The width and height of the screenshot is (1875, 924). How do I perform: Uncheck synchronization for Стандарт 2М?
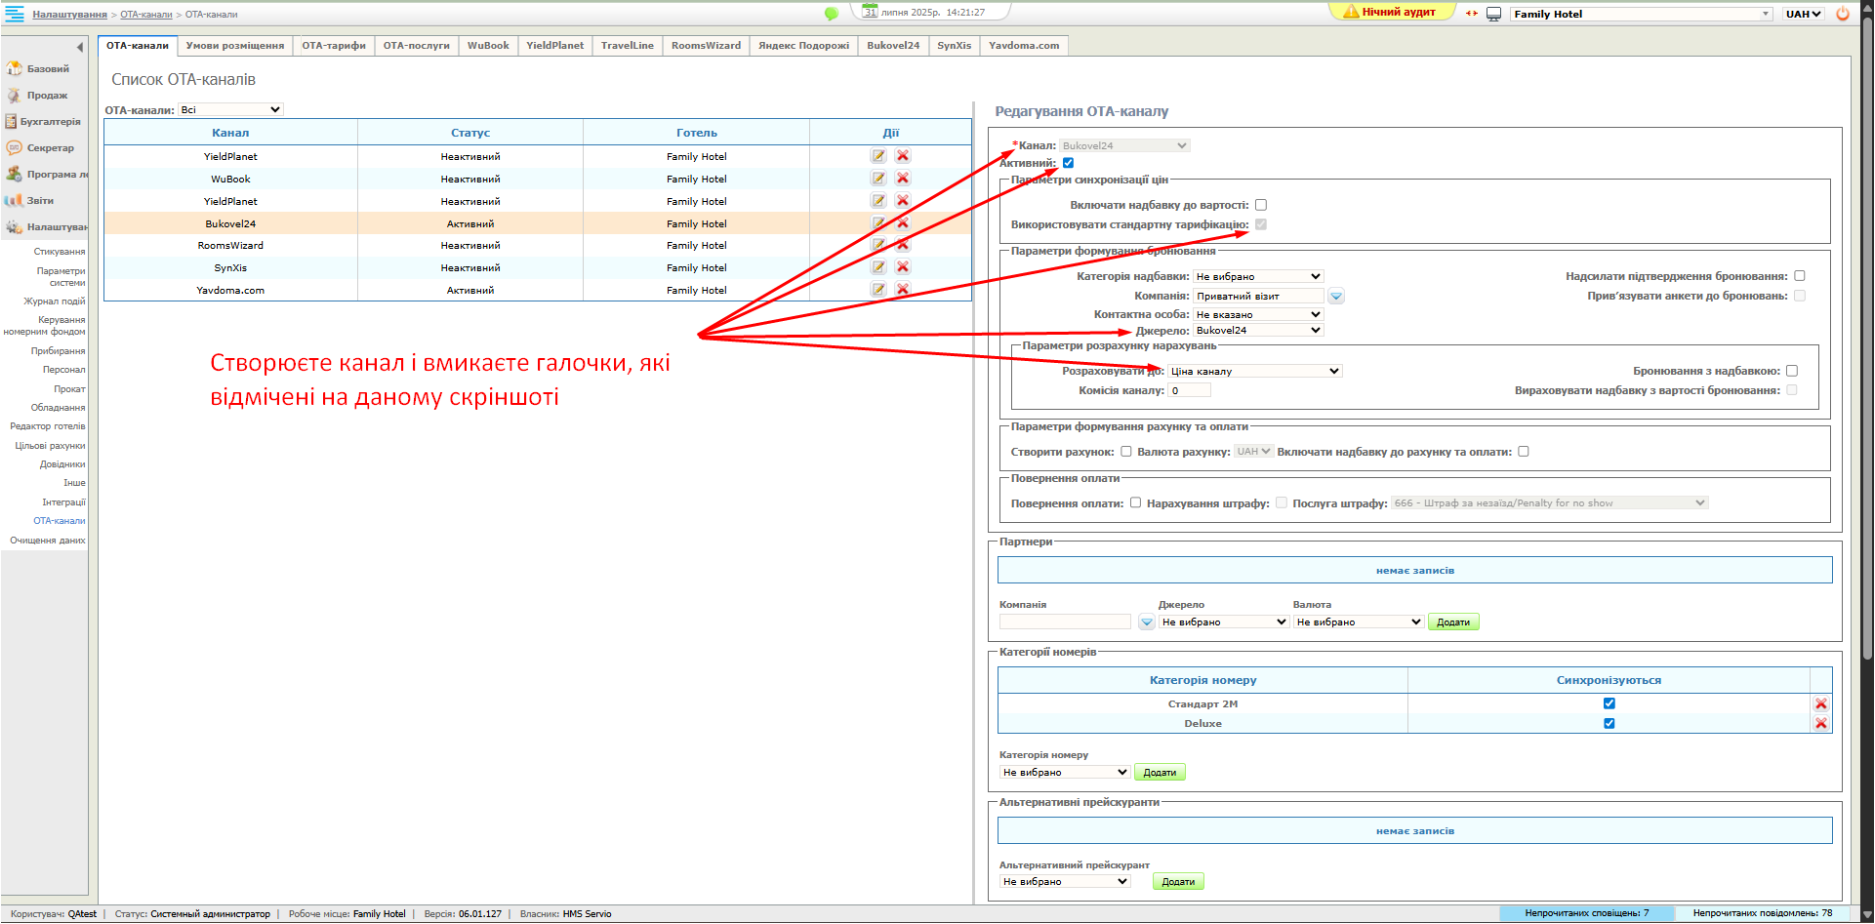coord(1609,704)
